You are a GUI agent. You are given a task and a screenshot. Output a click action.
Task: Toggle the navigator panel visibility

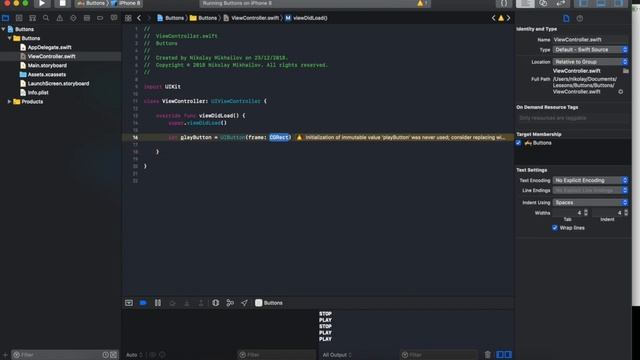tap(583, 3)
